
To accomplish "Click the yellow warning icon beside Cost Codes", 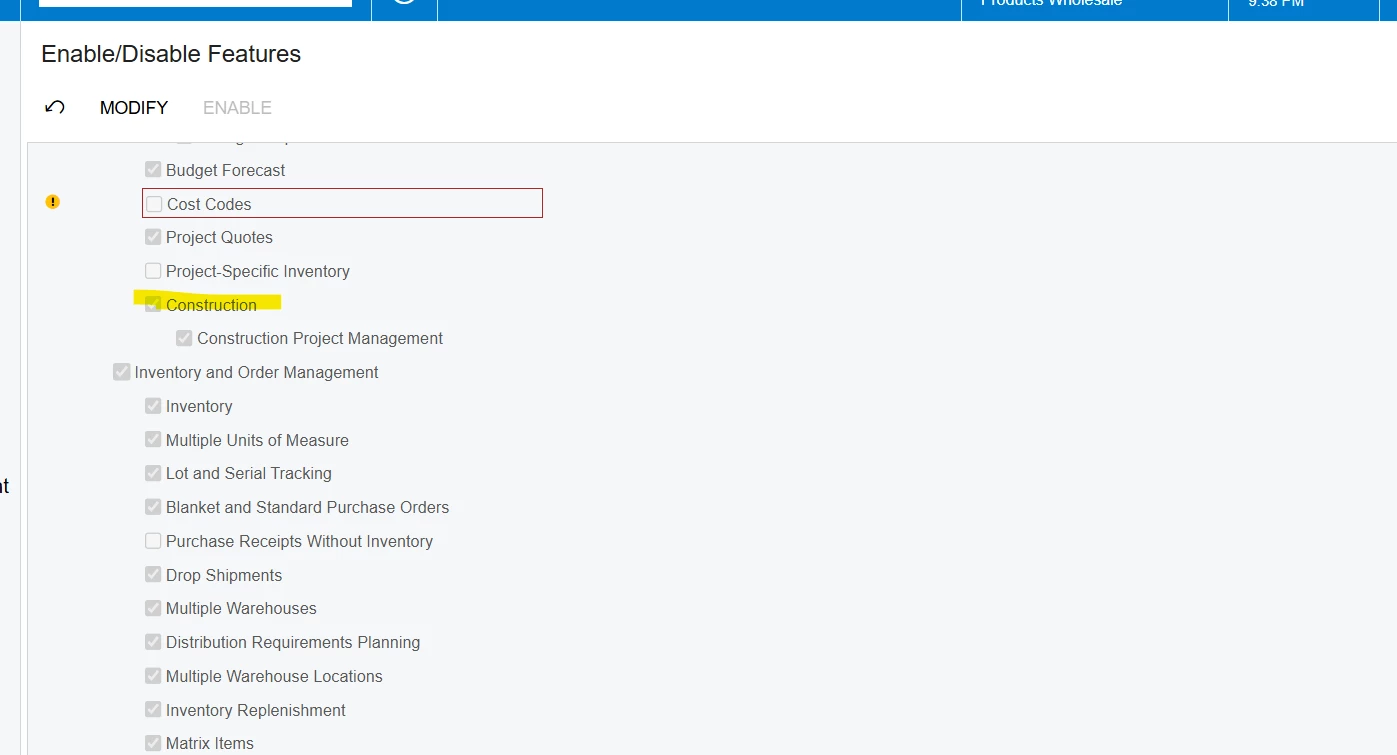I will [52, 201].
